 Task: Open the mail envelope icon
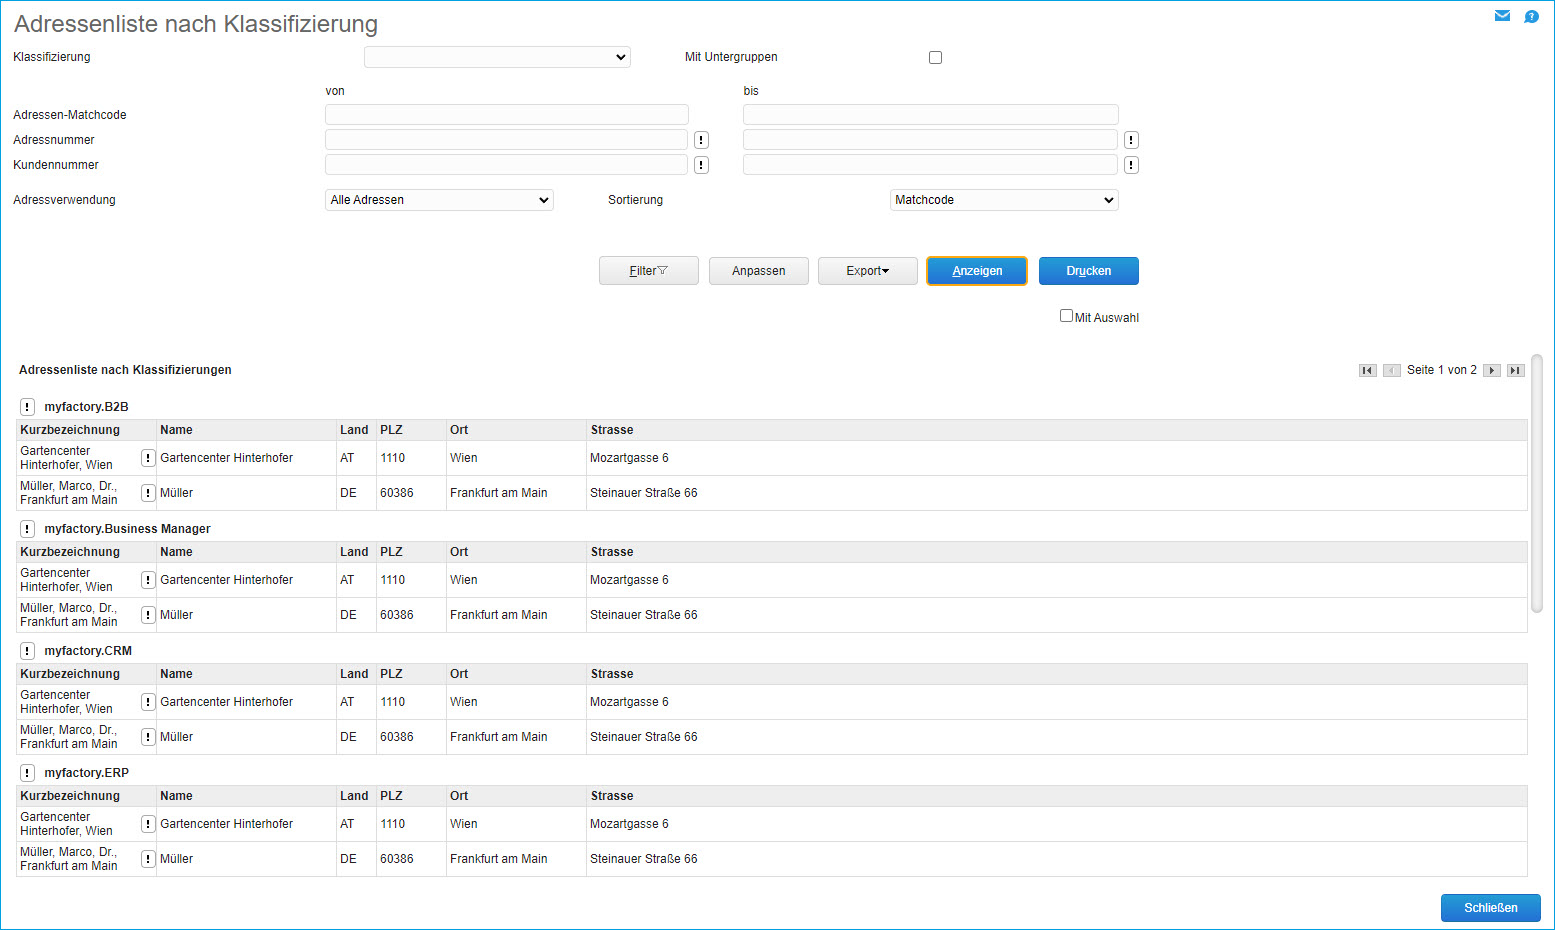click(1502, 16)
